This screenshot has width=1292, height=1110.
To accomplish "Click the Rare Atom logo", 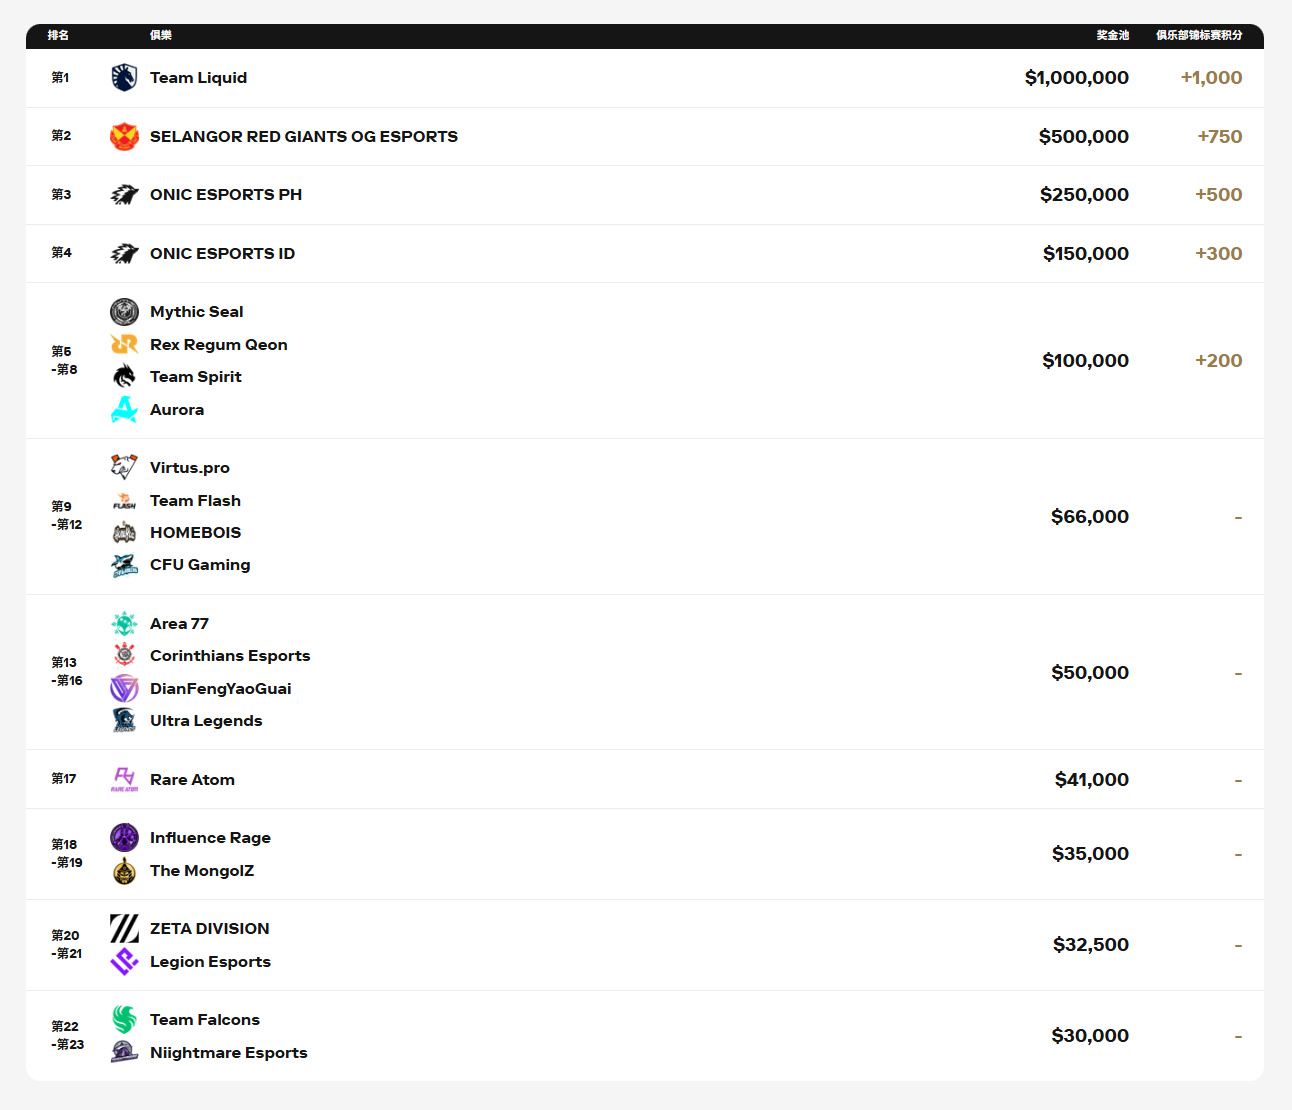I will pos(124,780).
